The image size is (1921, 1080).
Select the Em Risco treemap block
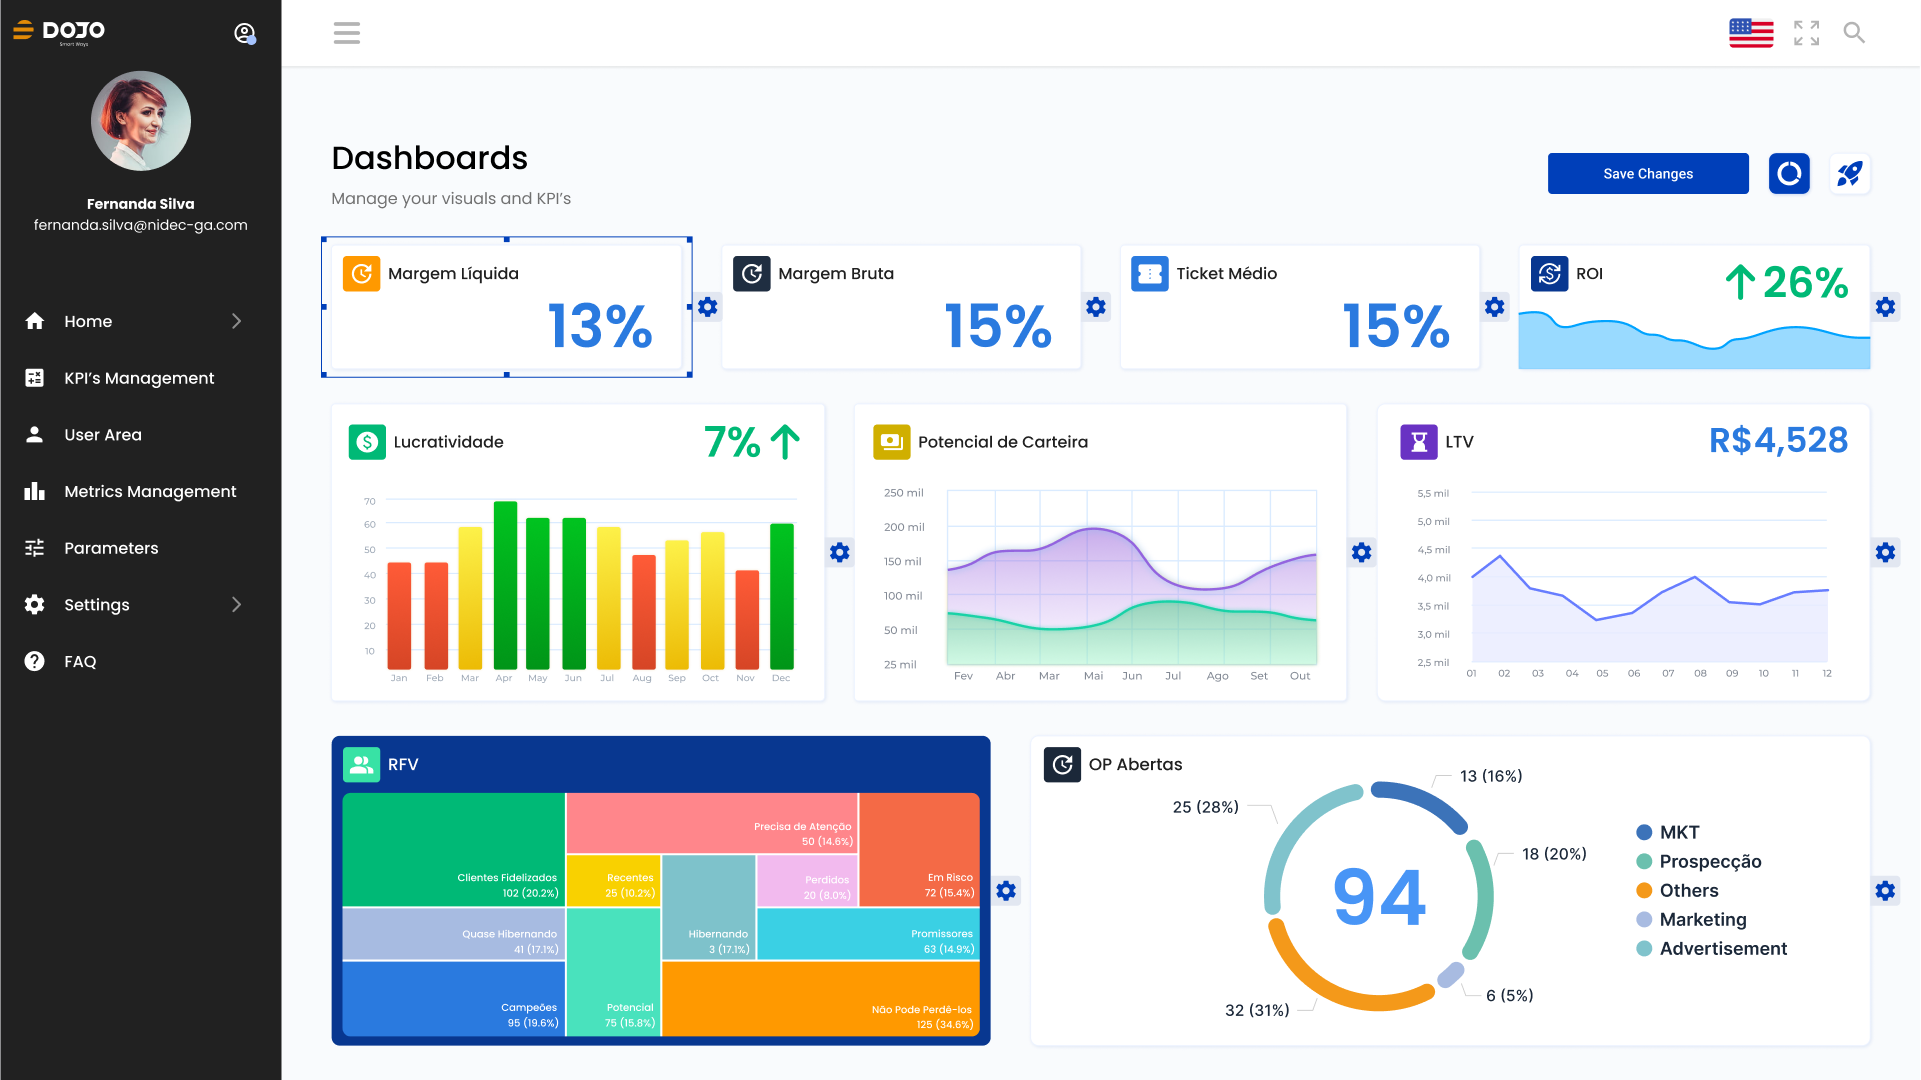point(919,850)
